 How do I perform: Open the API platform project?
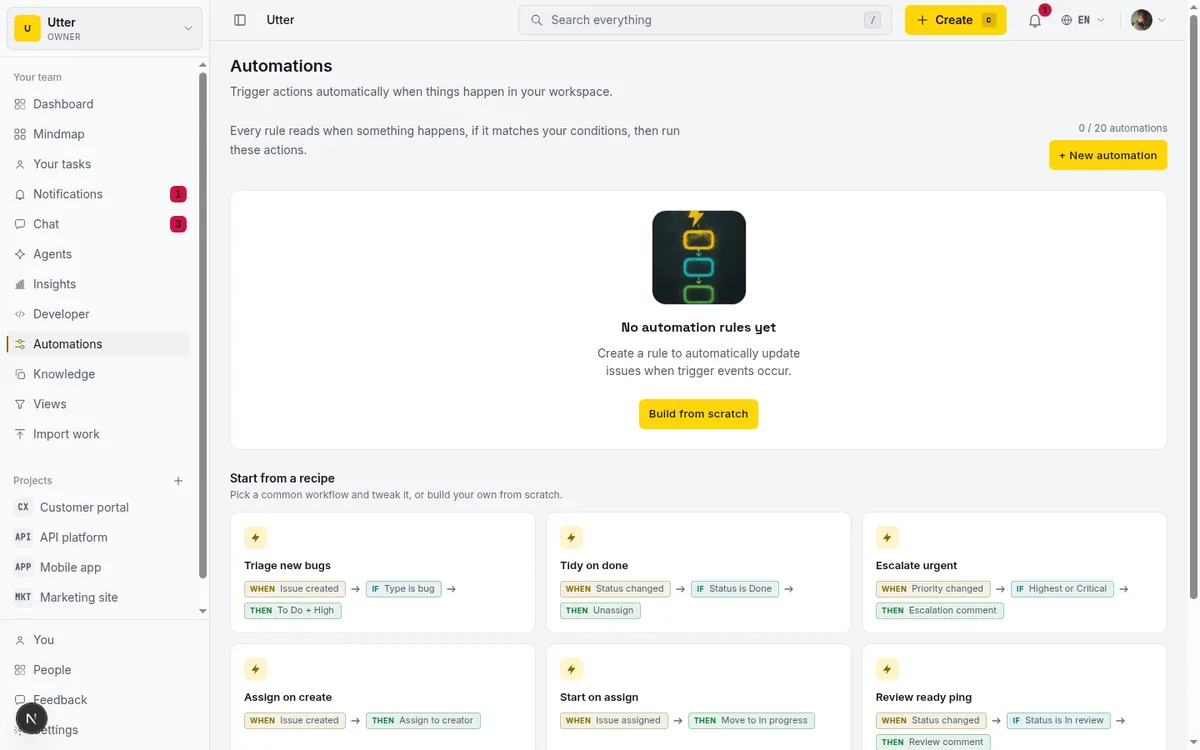click(x=97, y=537)
